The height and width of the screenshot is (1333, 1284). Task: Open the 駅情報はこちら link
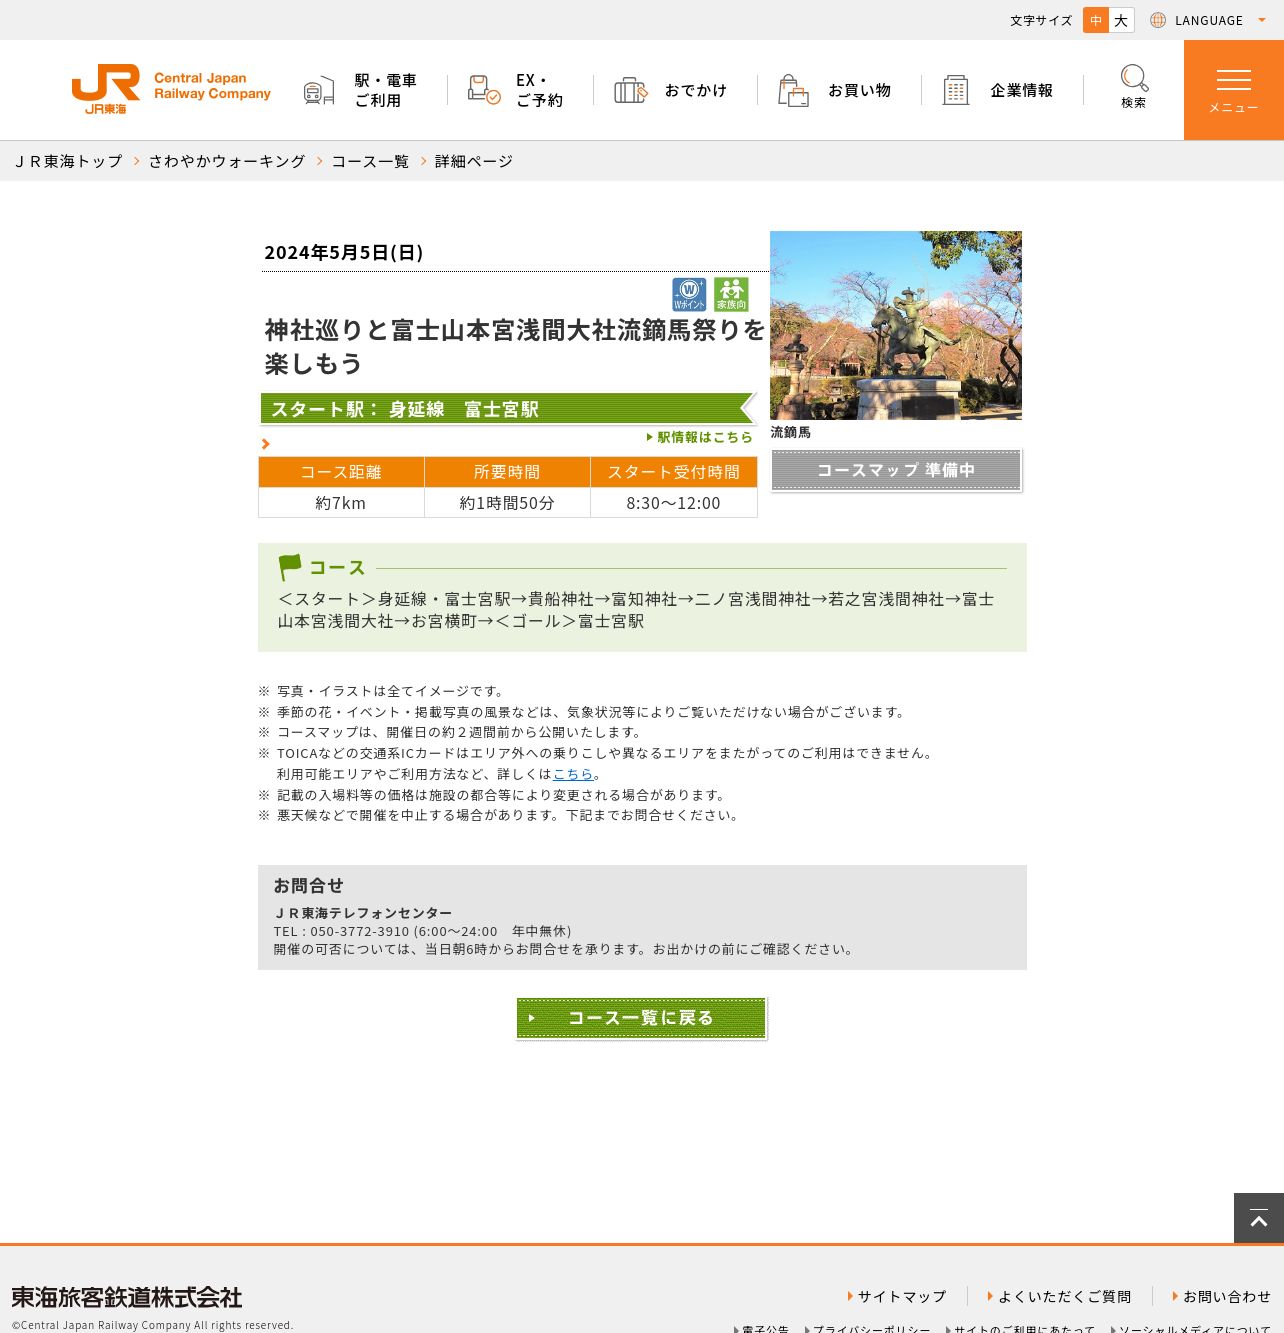point(700,437)
